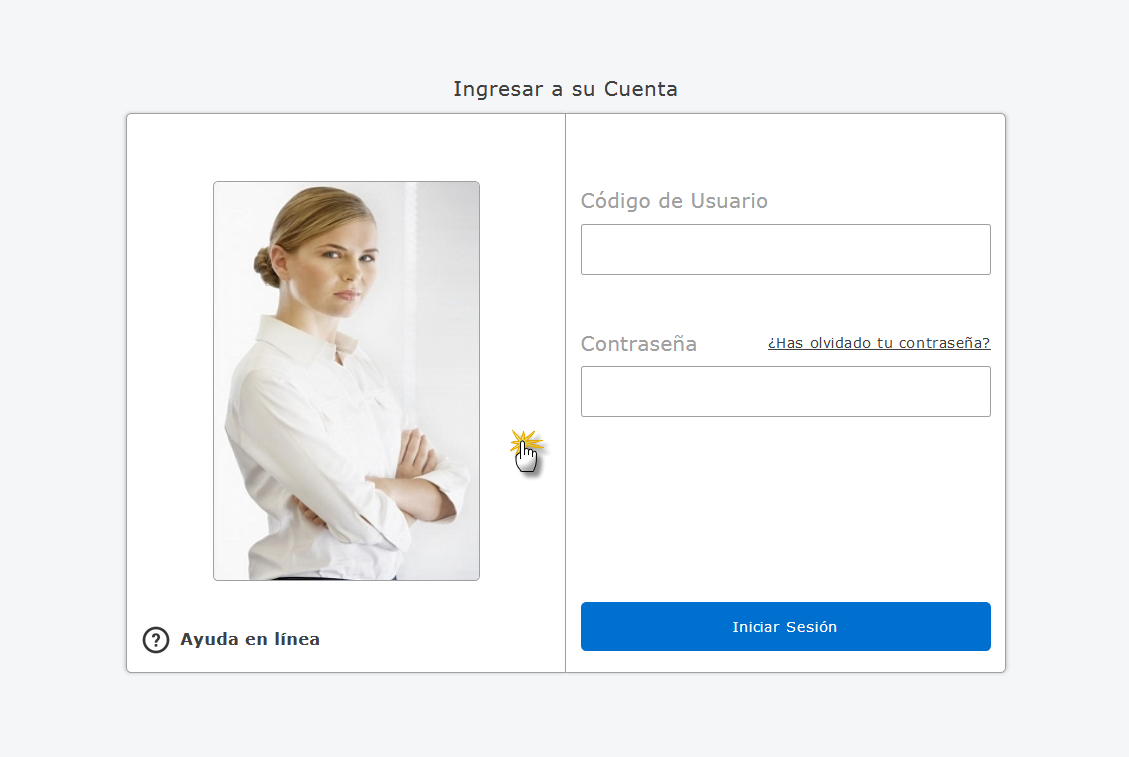Click the businesswoman photo

(346, 380)
